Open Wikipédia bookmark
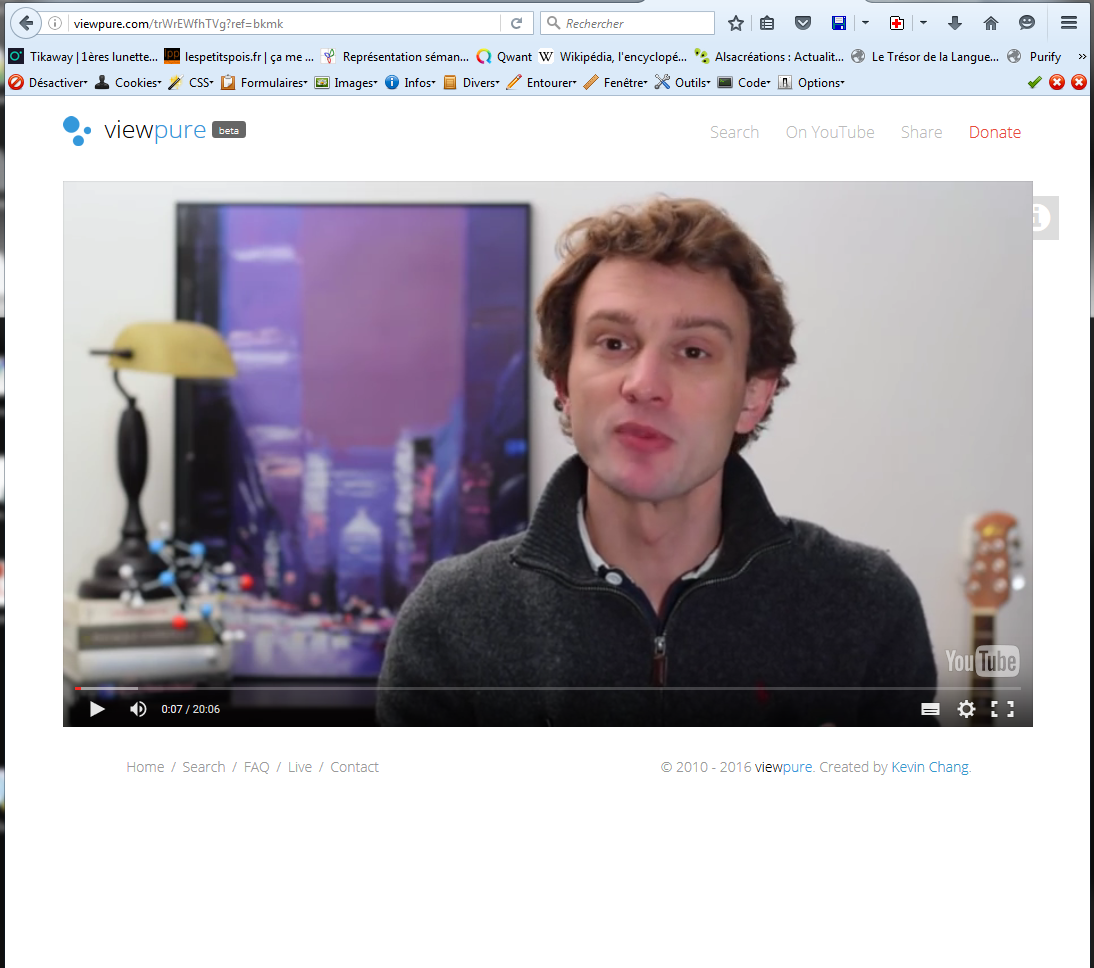Viewport: 1094px width, 968px height. click(613, 57)
